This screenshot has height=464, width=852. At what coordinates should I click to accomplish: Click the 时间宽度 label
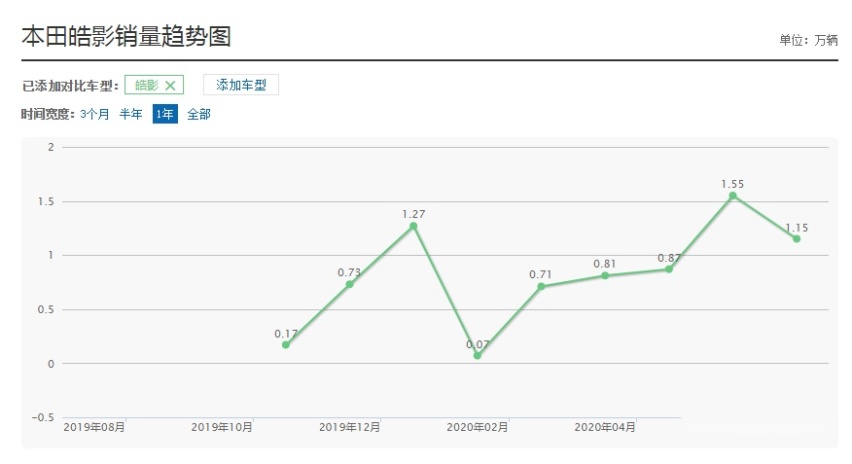point(48,114)
